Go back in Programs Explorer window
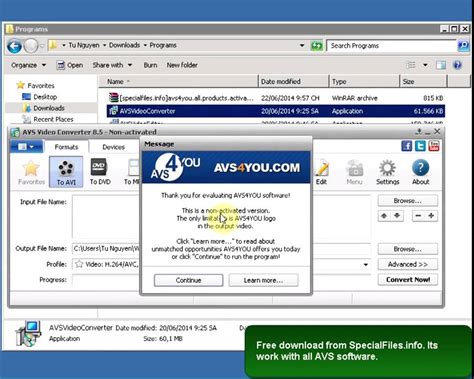 14,46
